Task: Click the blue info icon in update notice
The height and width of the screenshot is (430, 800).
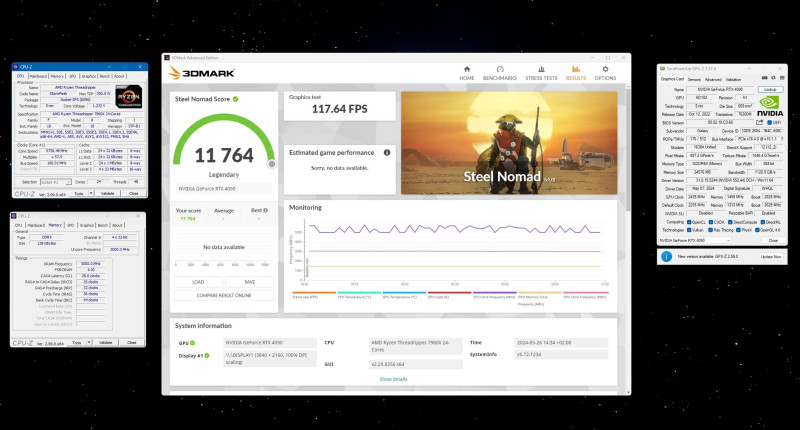Action: tap(666, 257)
